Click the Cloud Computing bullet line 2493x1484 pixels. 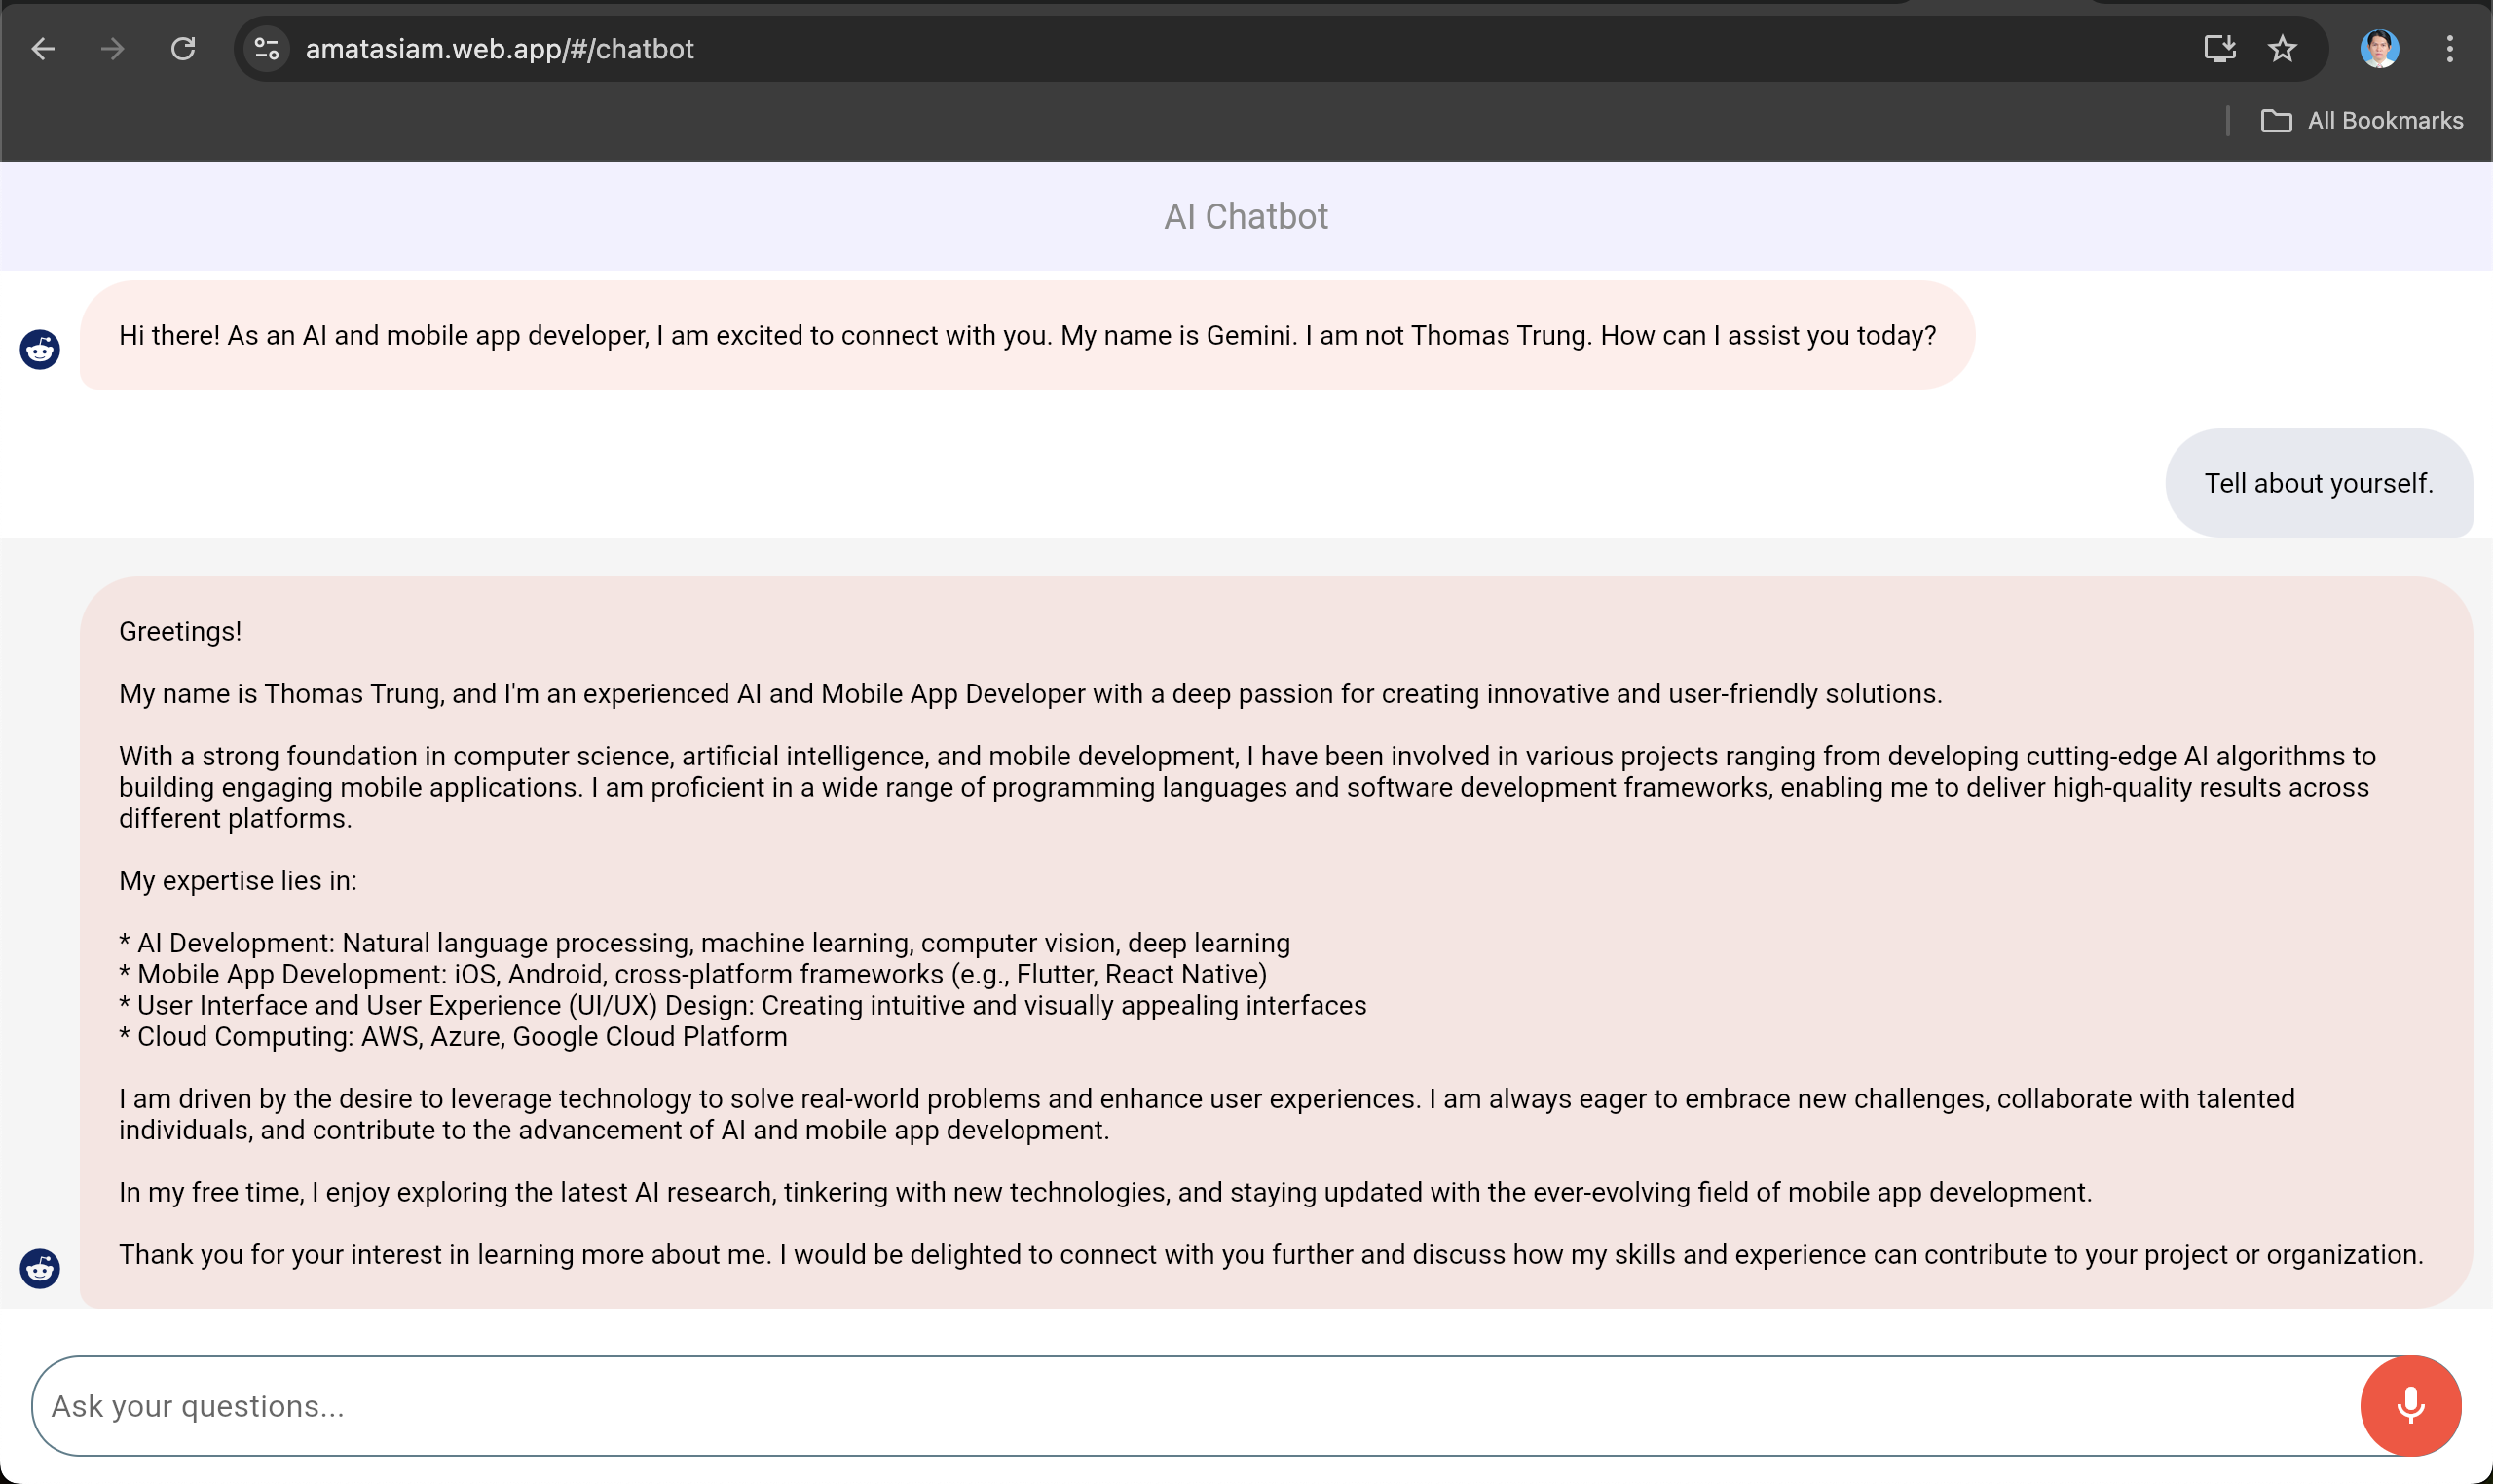(452, 1036)
